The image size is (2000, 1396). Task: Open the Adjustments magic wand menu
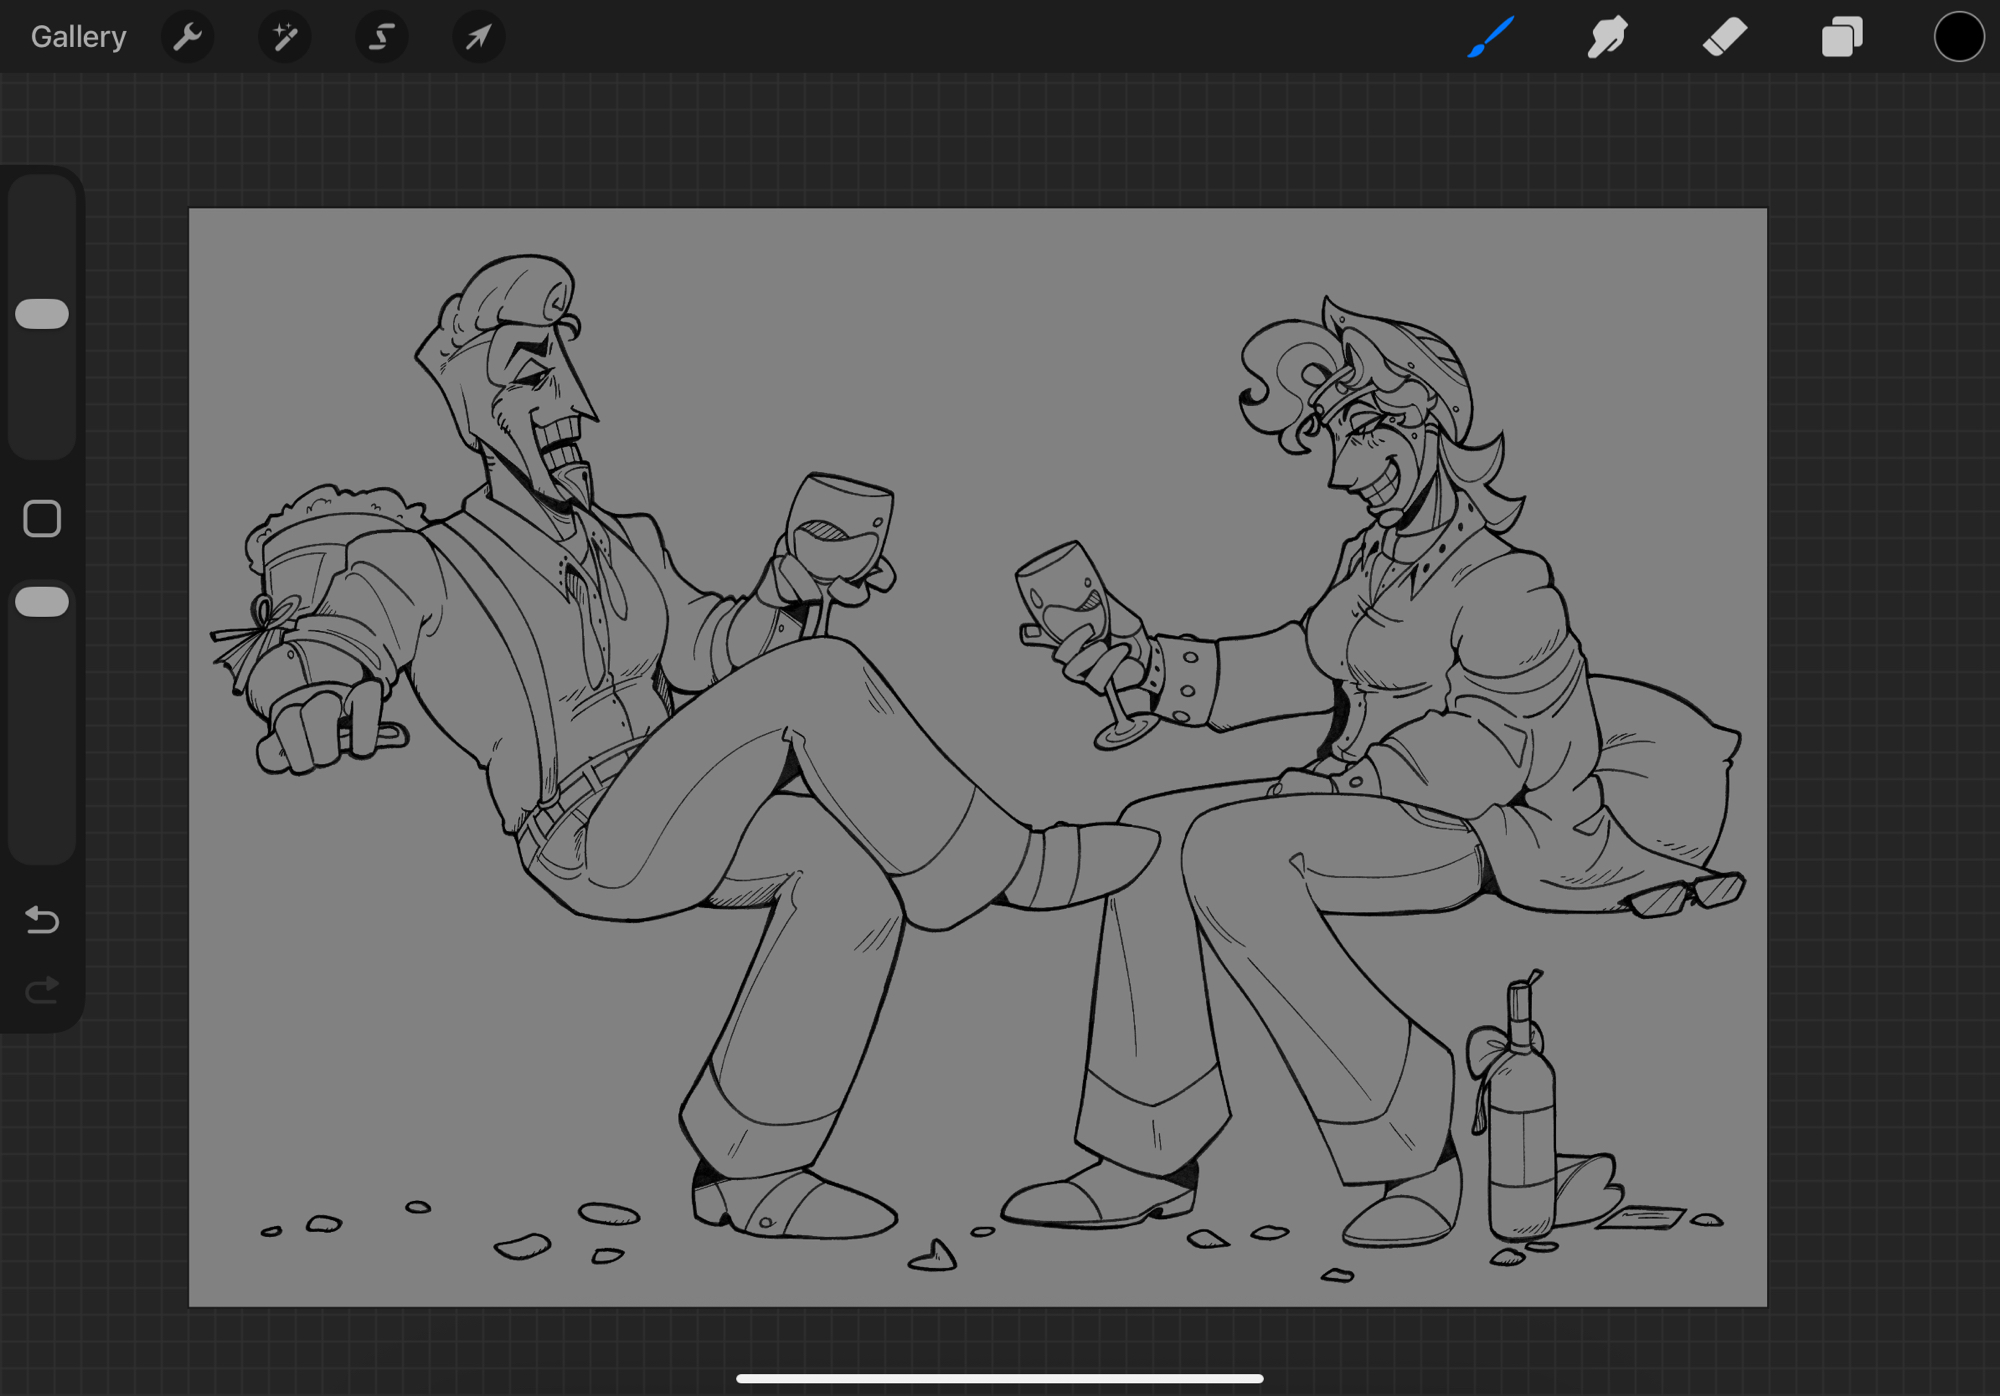[284, 37]
